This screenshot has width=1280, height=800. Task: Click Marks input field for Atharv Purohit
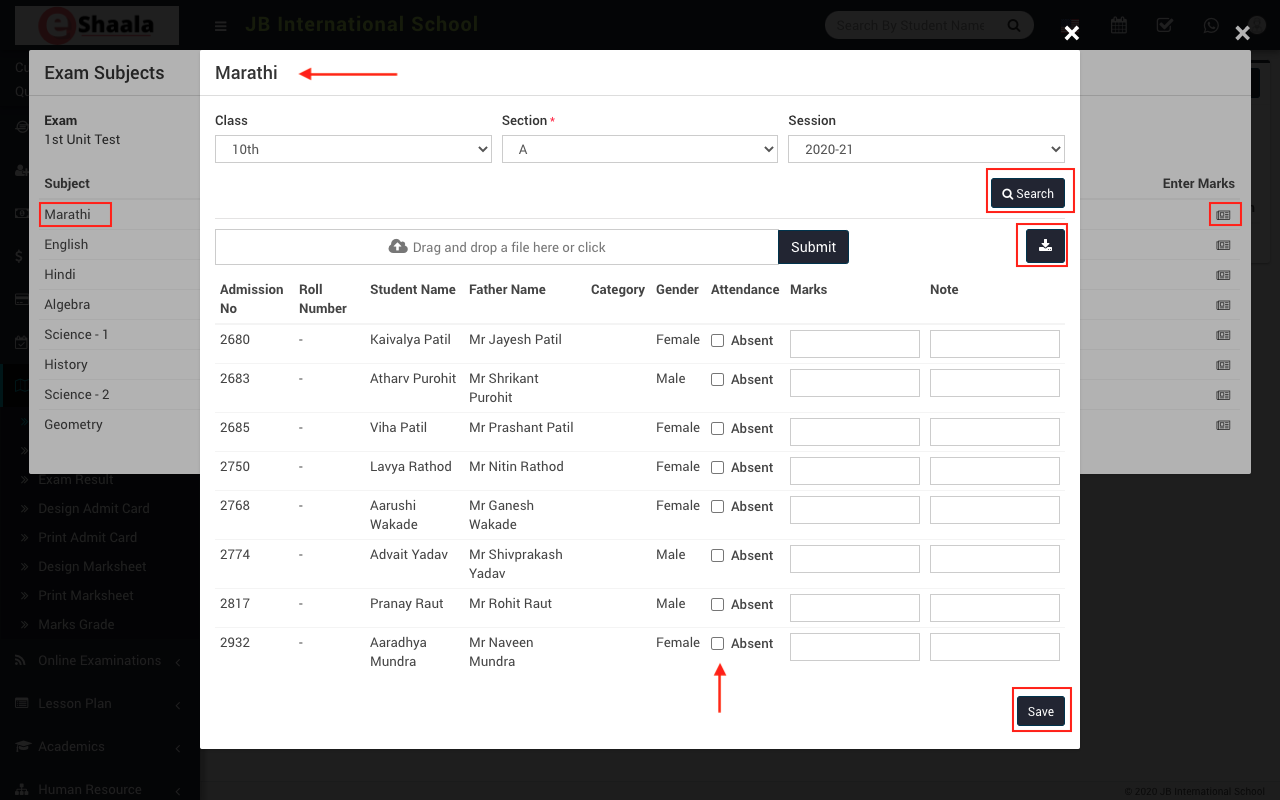tap(854, 383)
